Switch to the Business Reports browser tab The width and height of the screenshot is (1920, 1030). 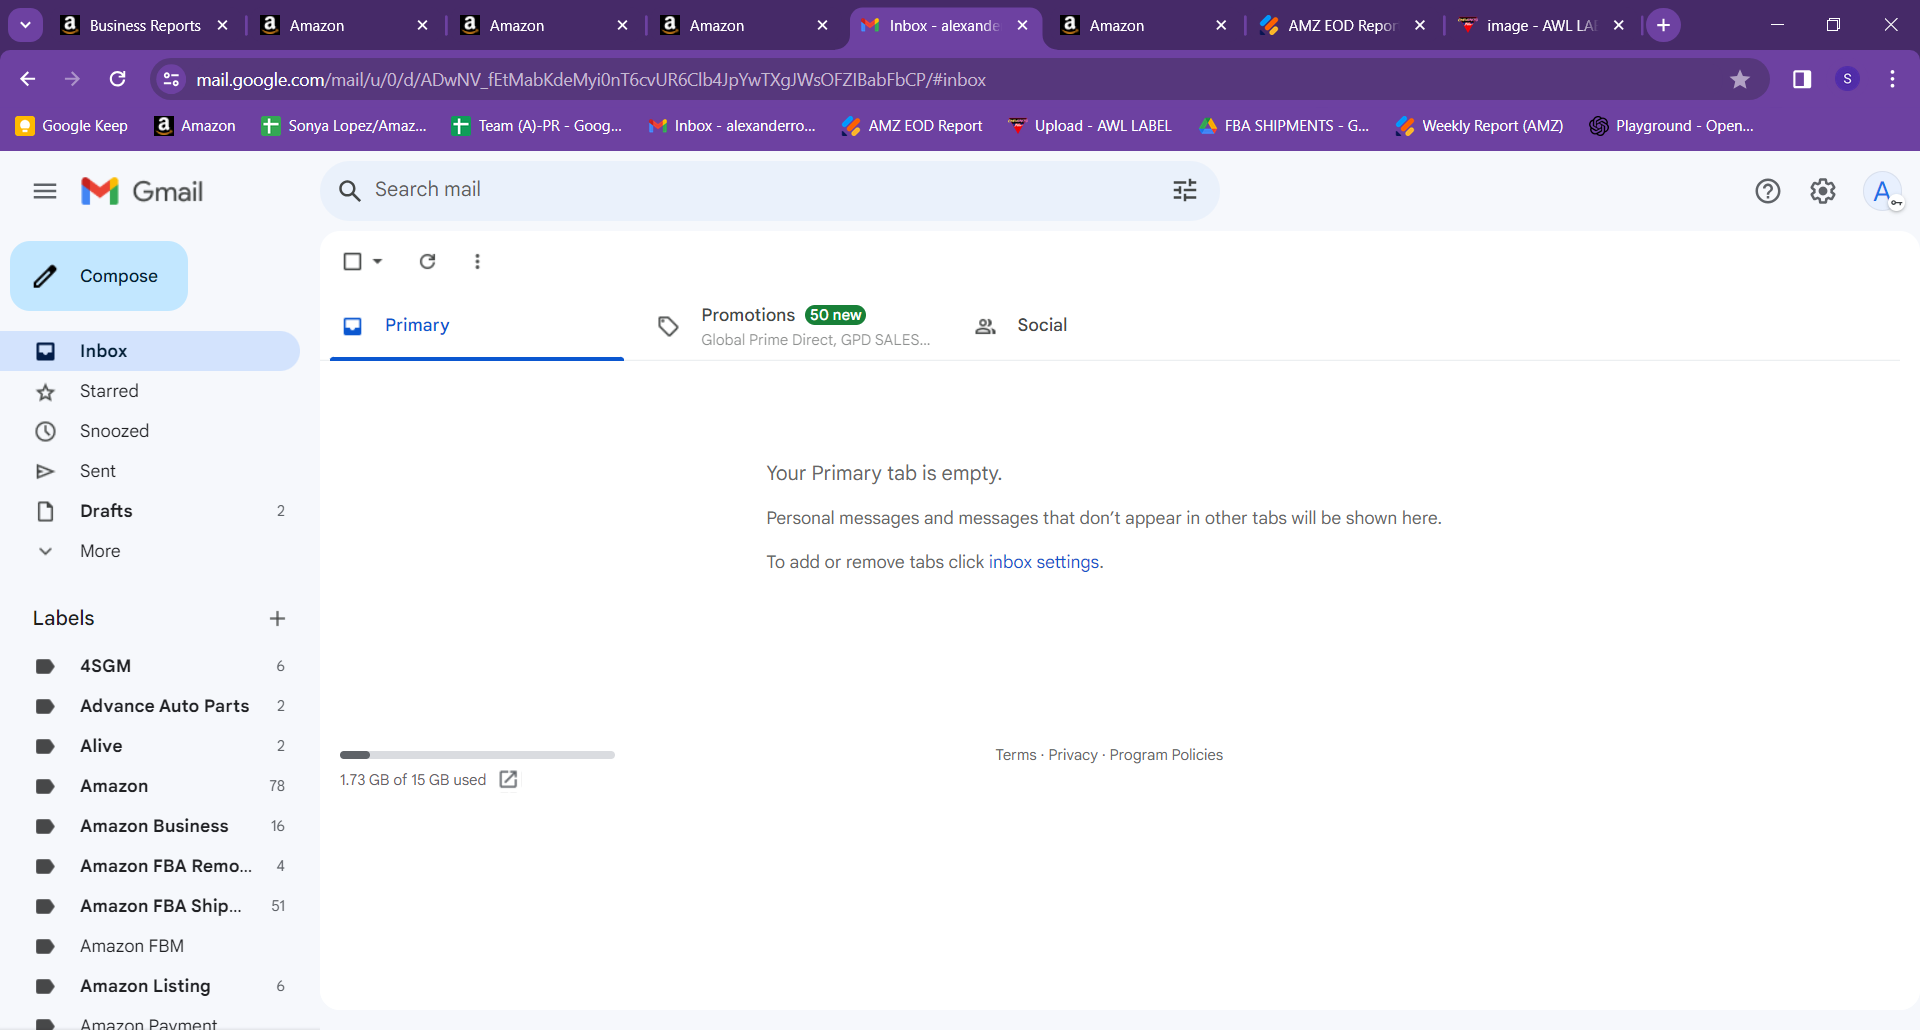point(144,25)
